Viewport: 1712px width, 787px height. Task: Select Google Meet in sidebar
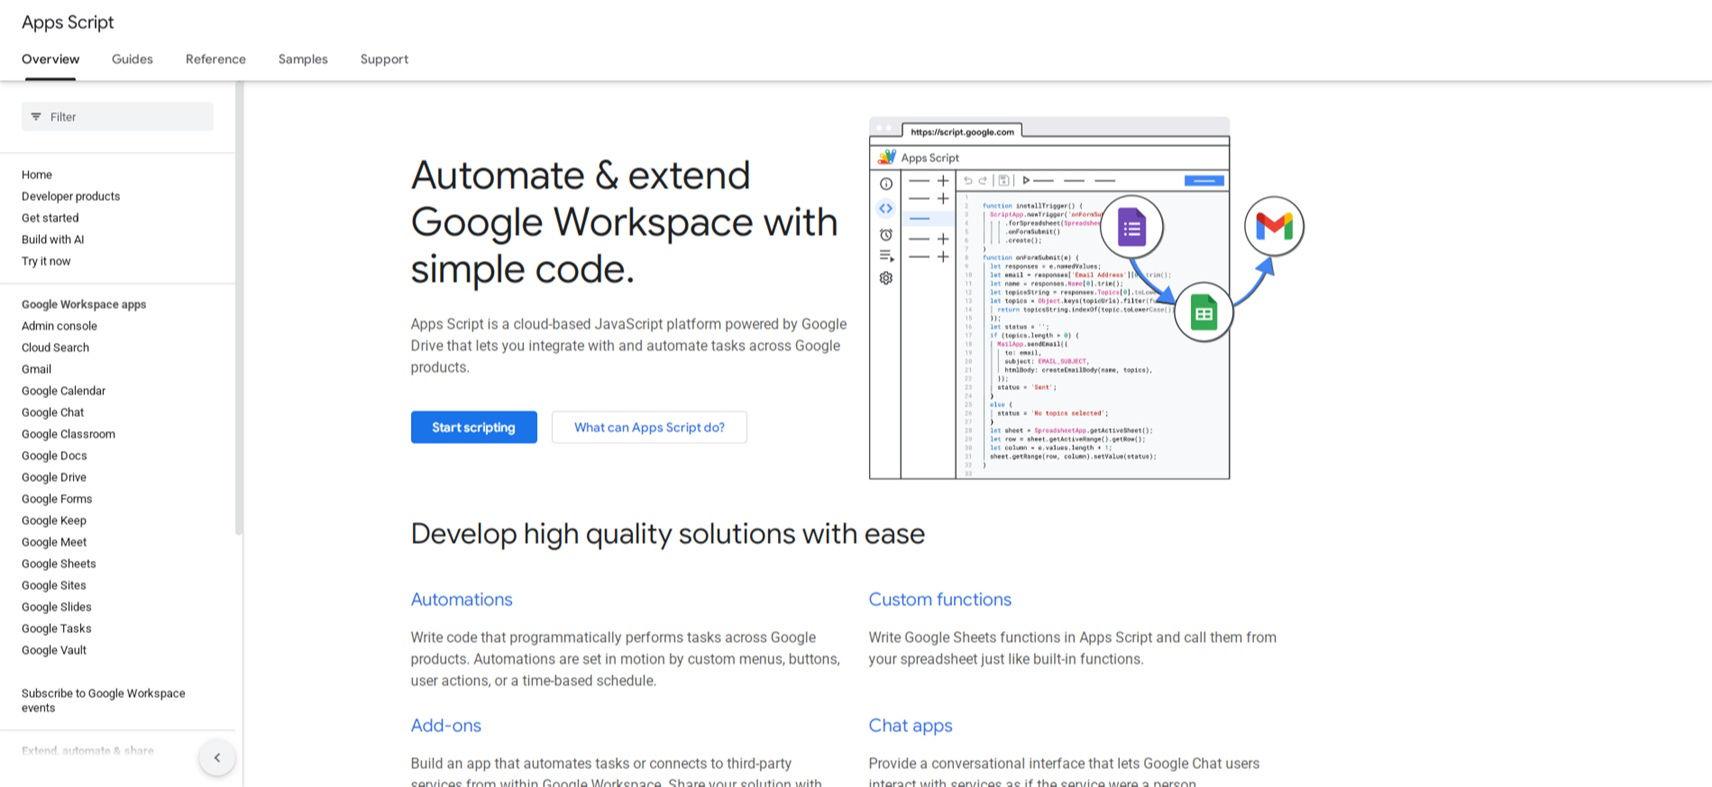pyautogui.click(x=54, y=543)
